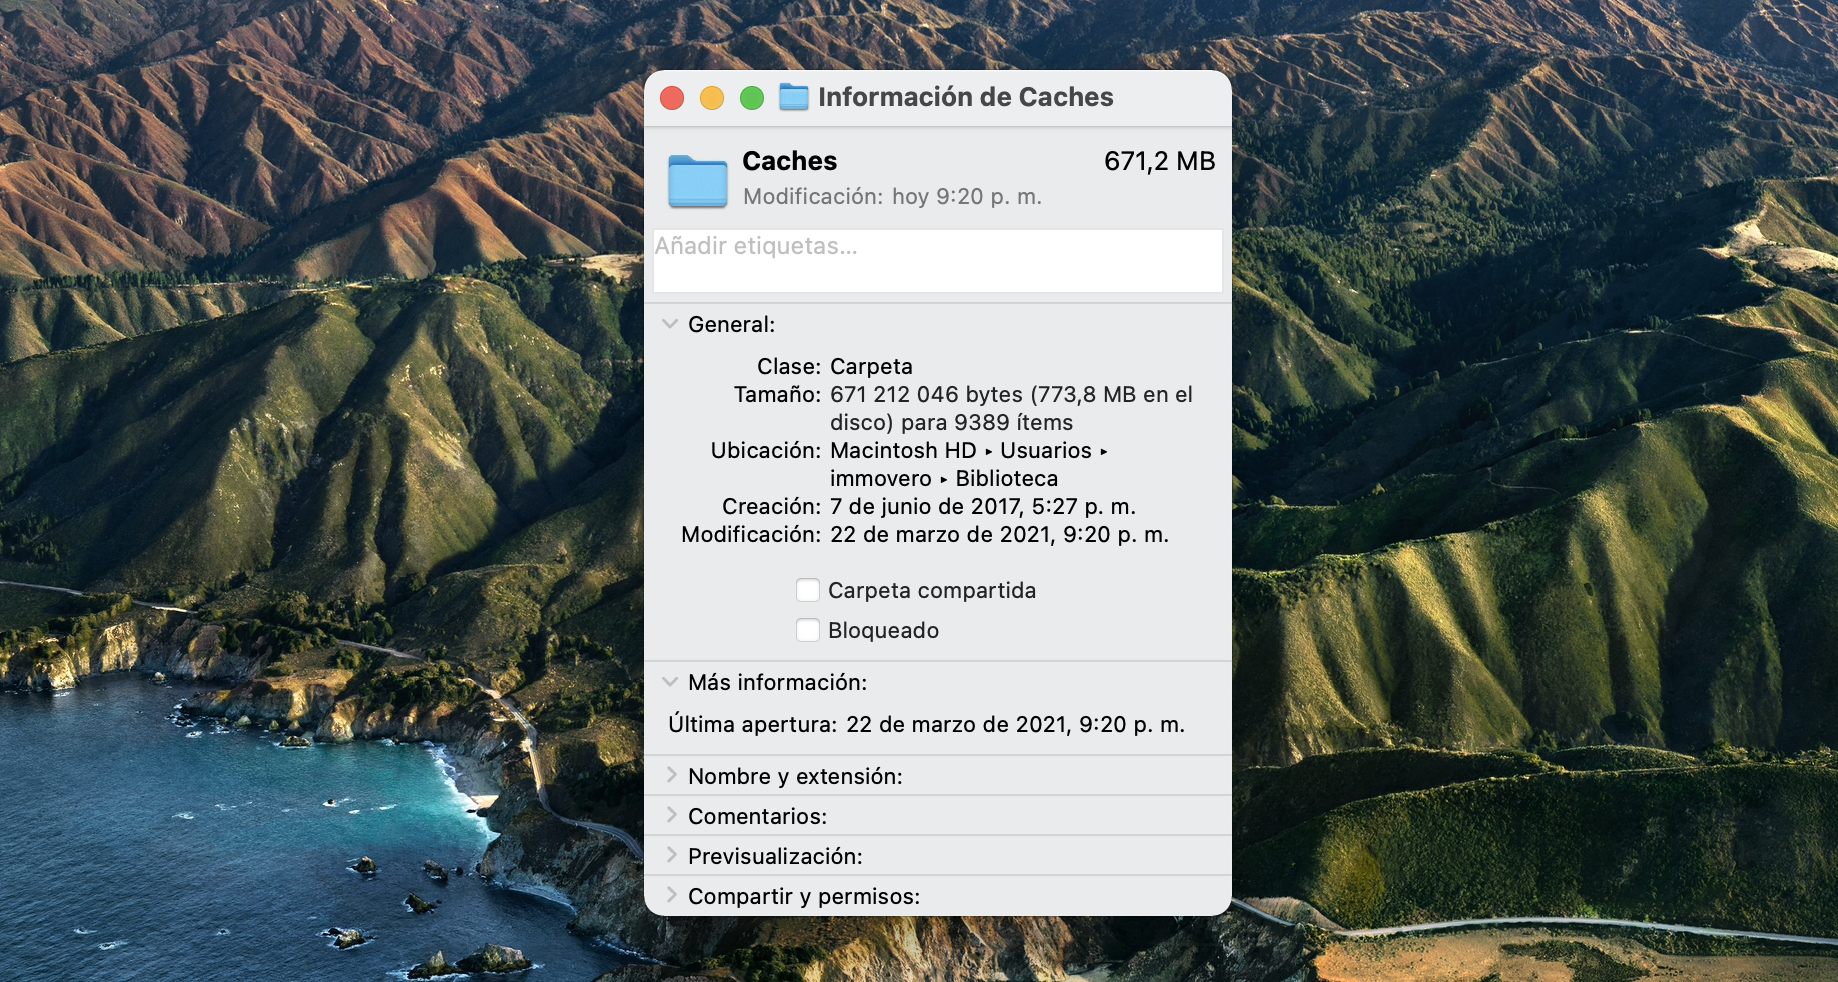Select Usuarios in the location path
Image resolution: width=1838 pixels, height=982 pixels.
point(1046,450)
